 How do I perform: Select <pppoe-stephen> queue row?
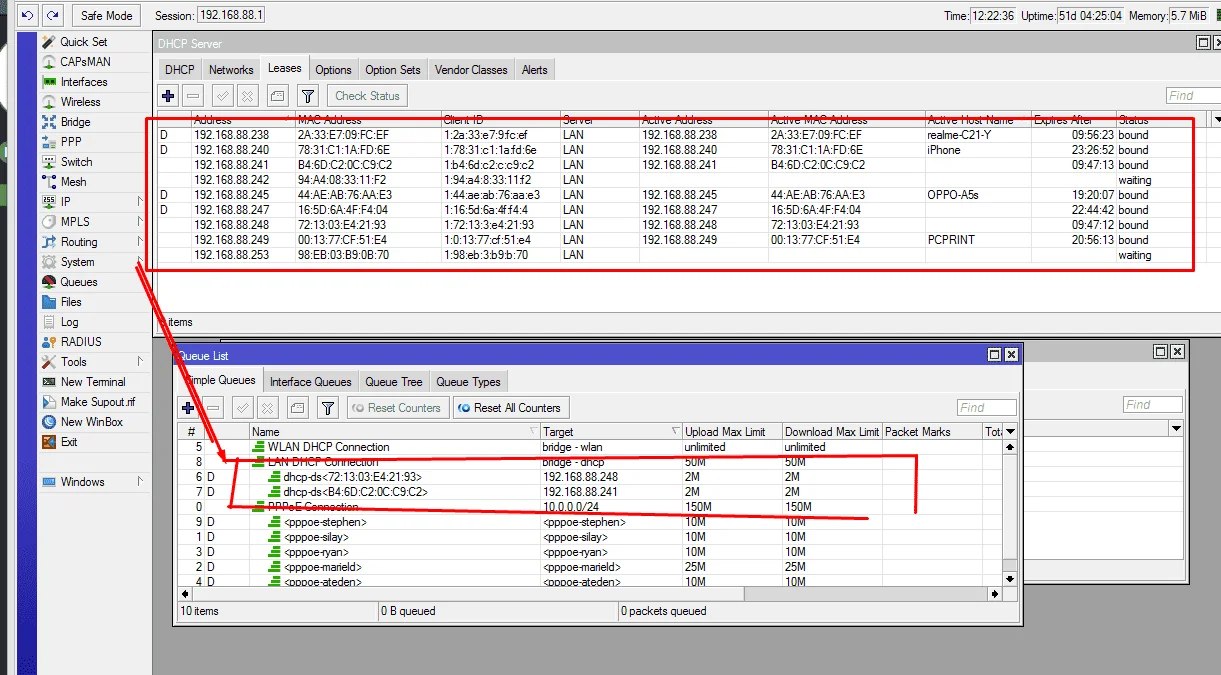pos(590,522)
